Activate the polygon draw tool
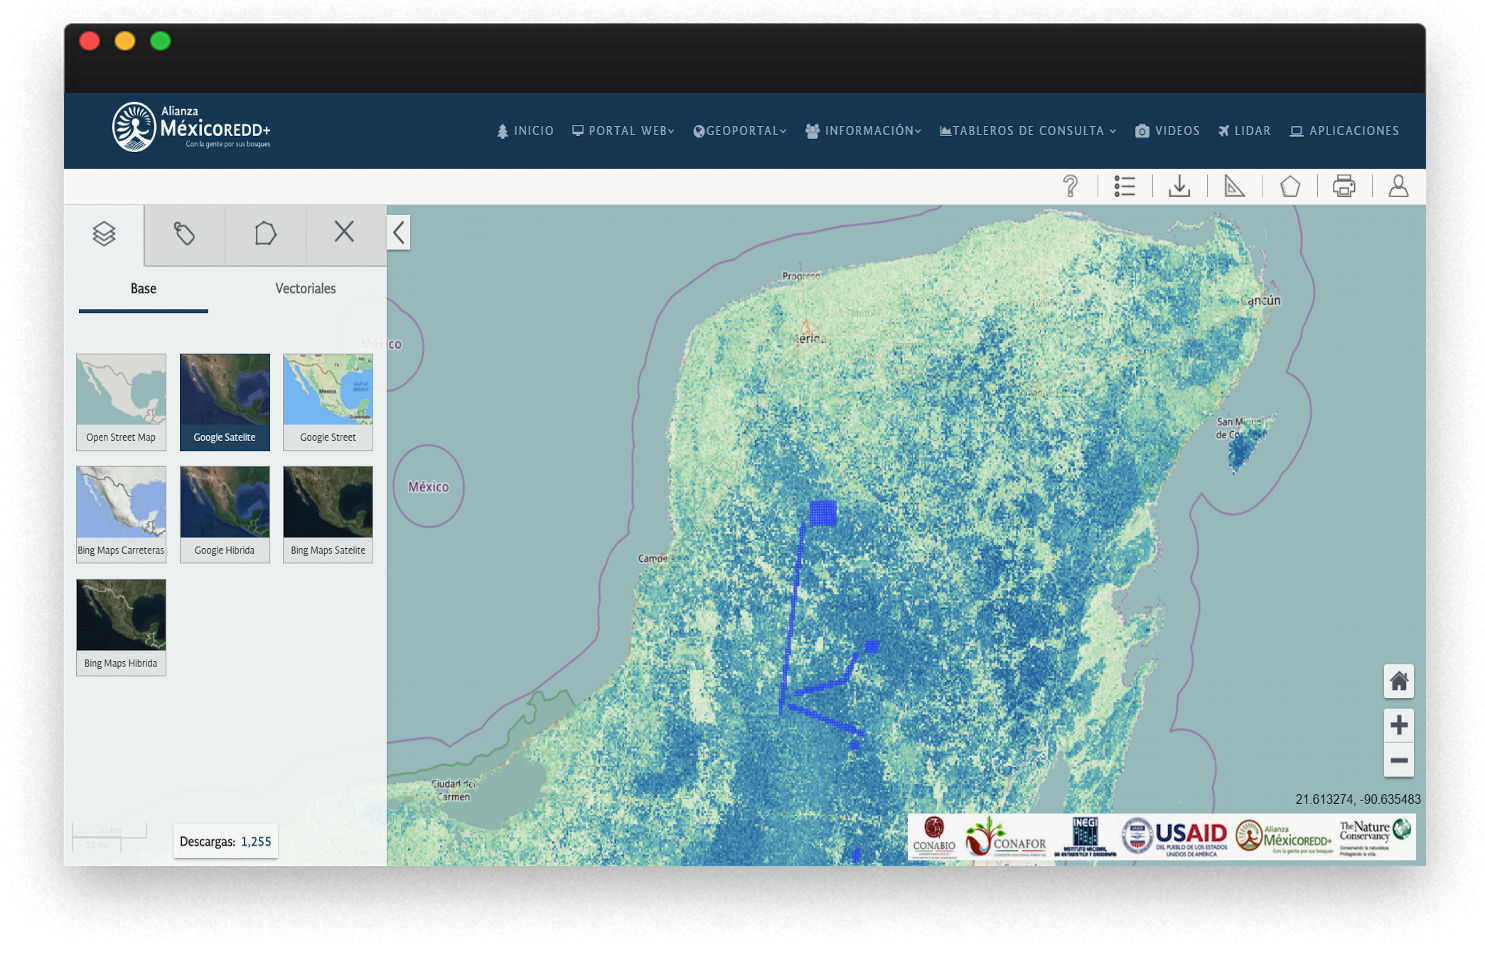1485x958 pixels. coord(1290,186)
